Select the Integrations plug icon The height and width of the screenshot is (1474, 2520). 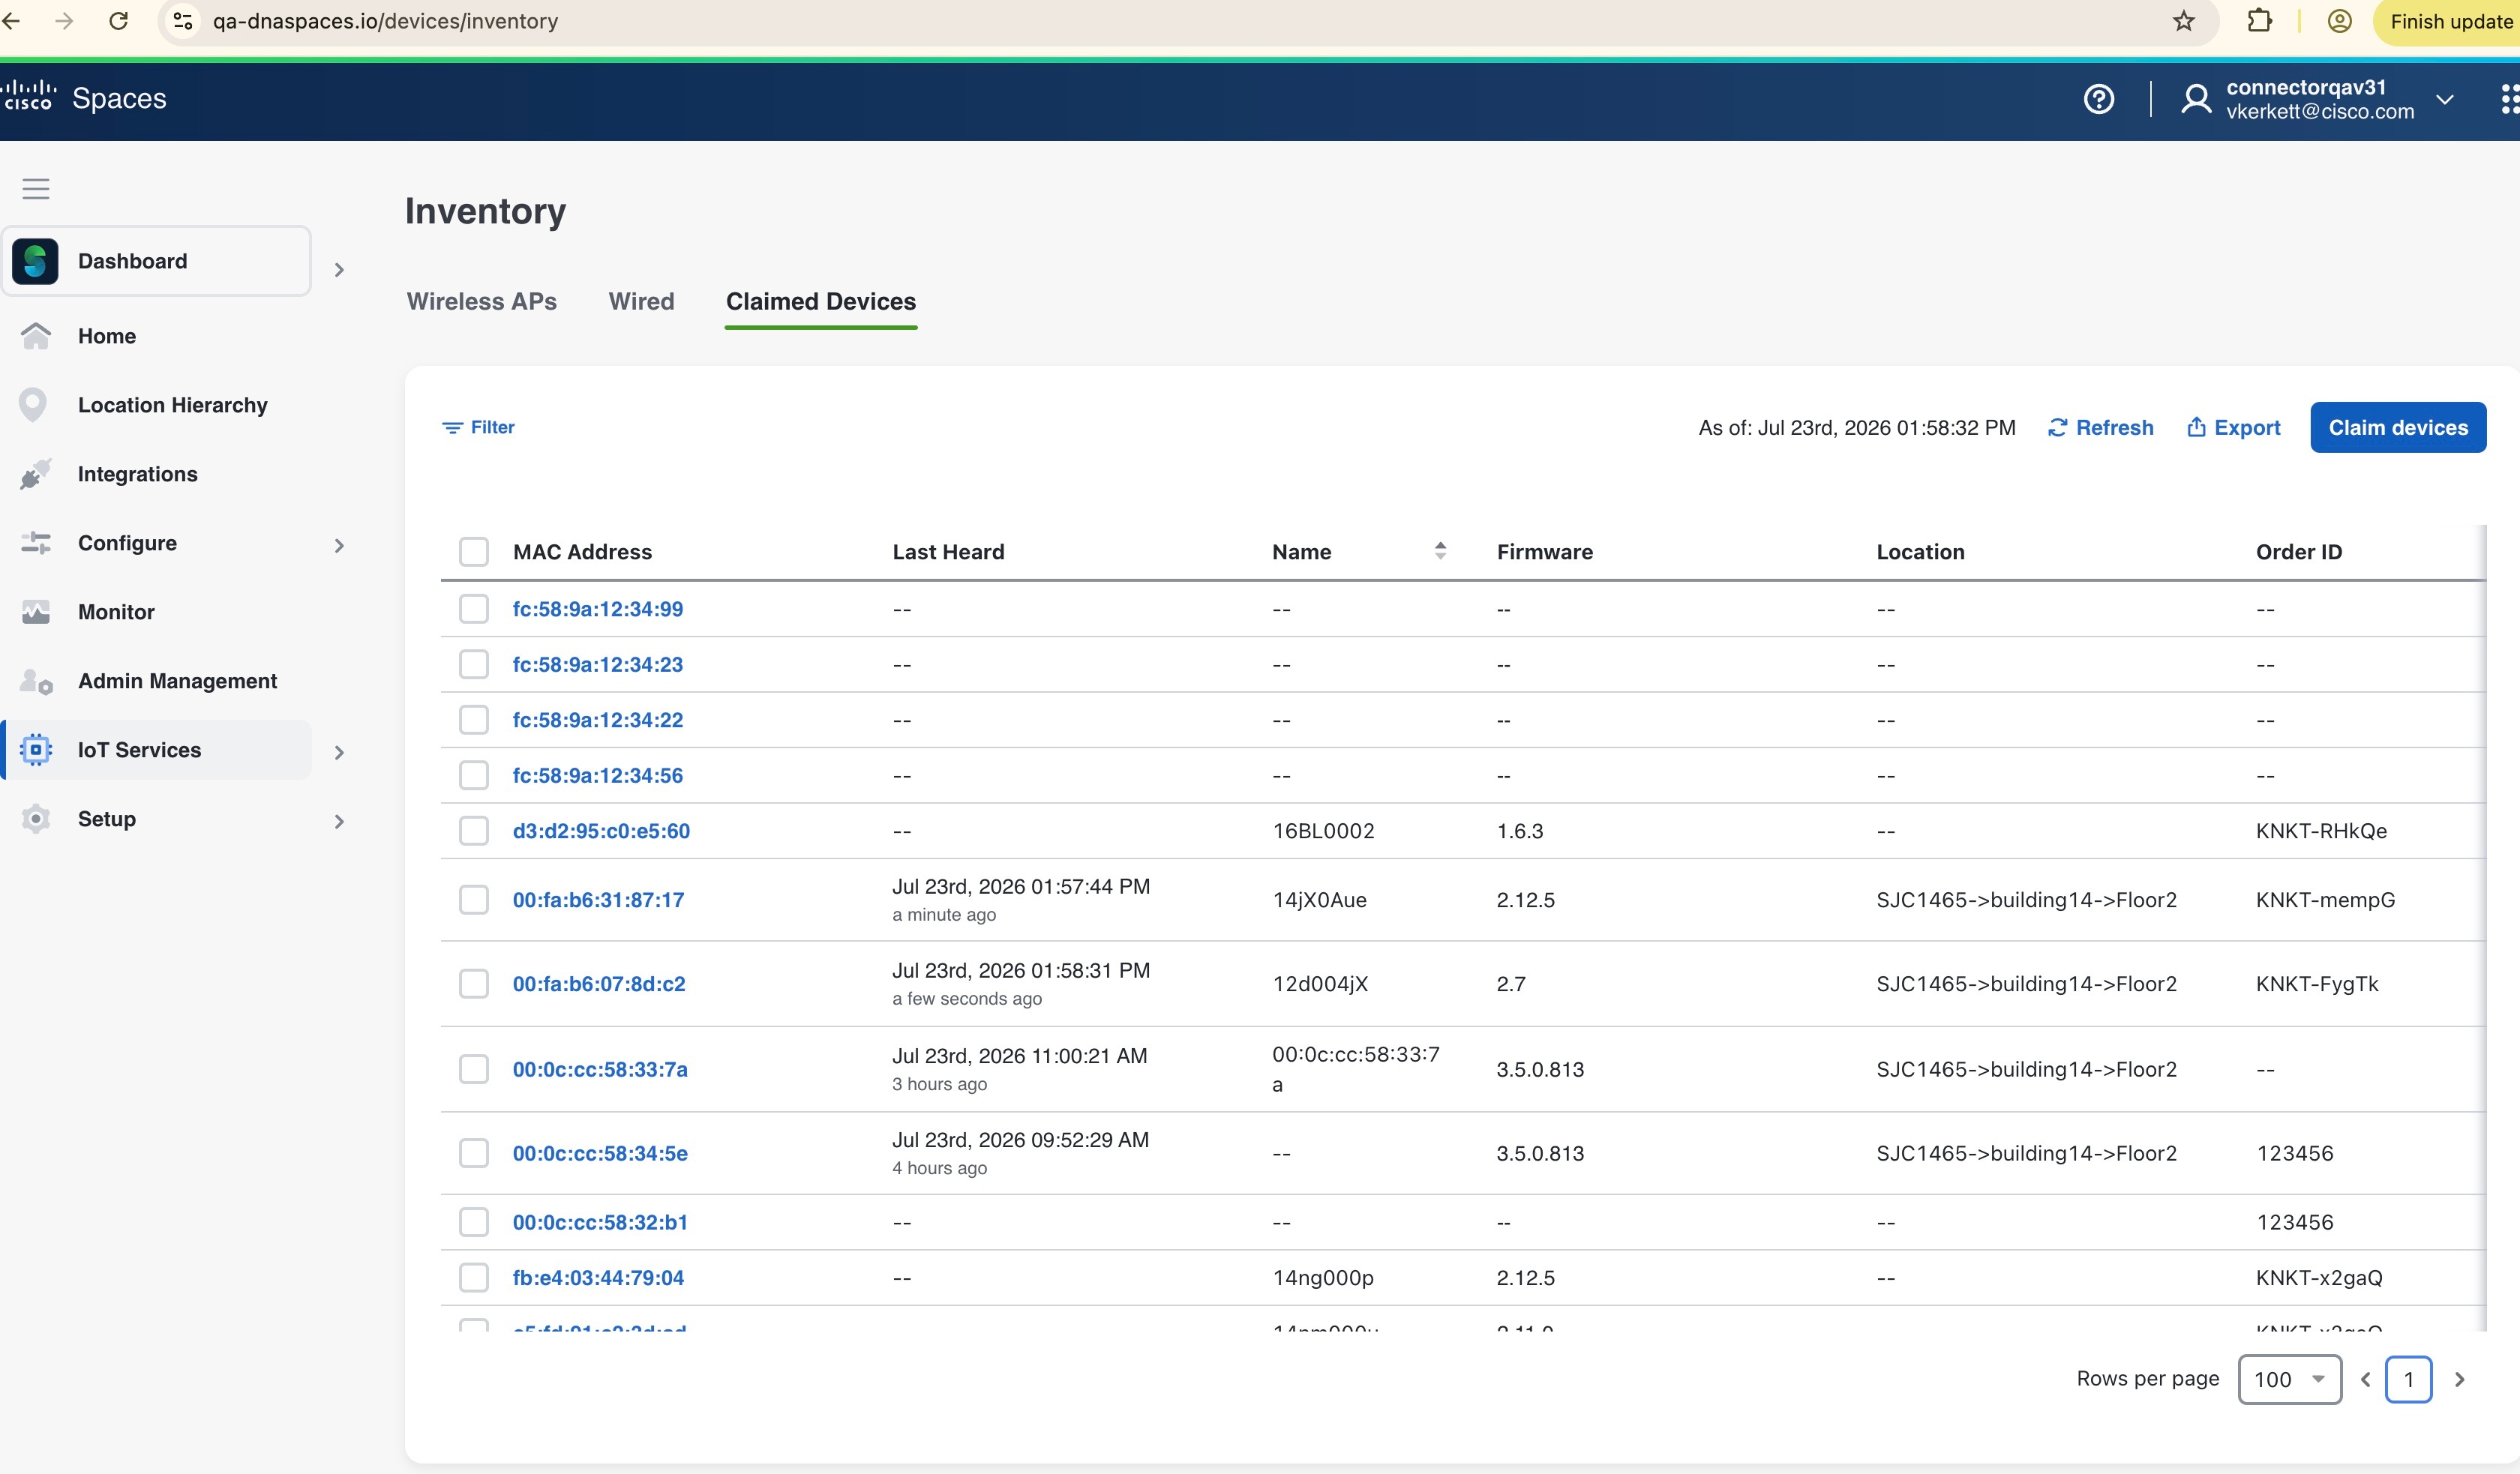coord(35,474)
